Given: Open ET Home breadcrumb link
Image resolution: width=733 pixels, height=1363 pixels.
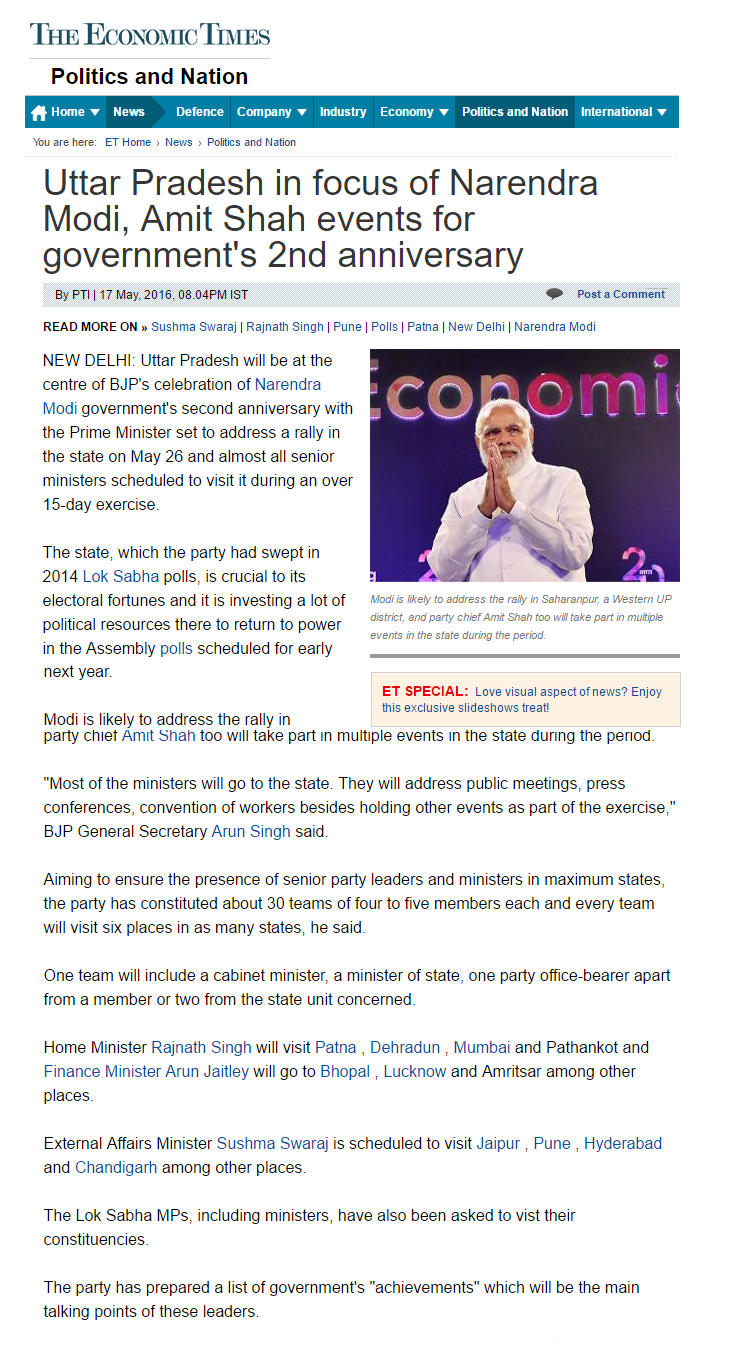Looking at the screenshot, I should [128, 142].
